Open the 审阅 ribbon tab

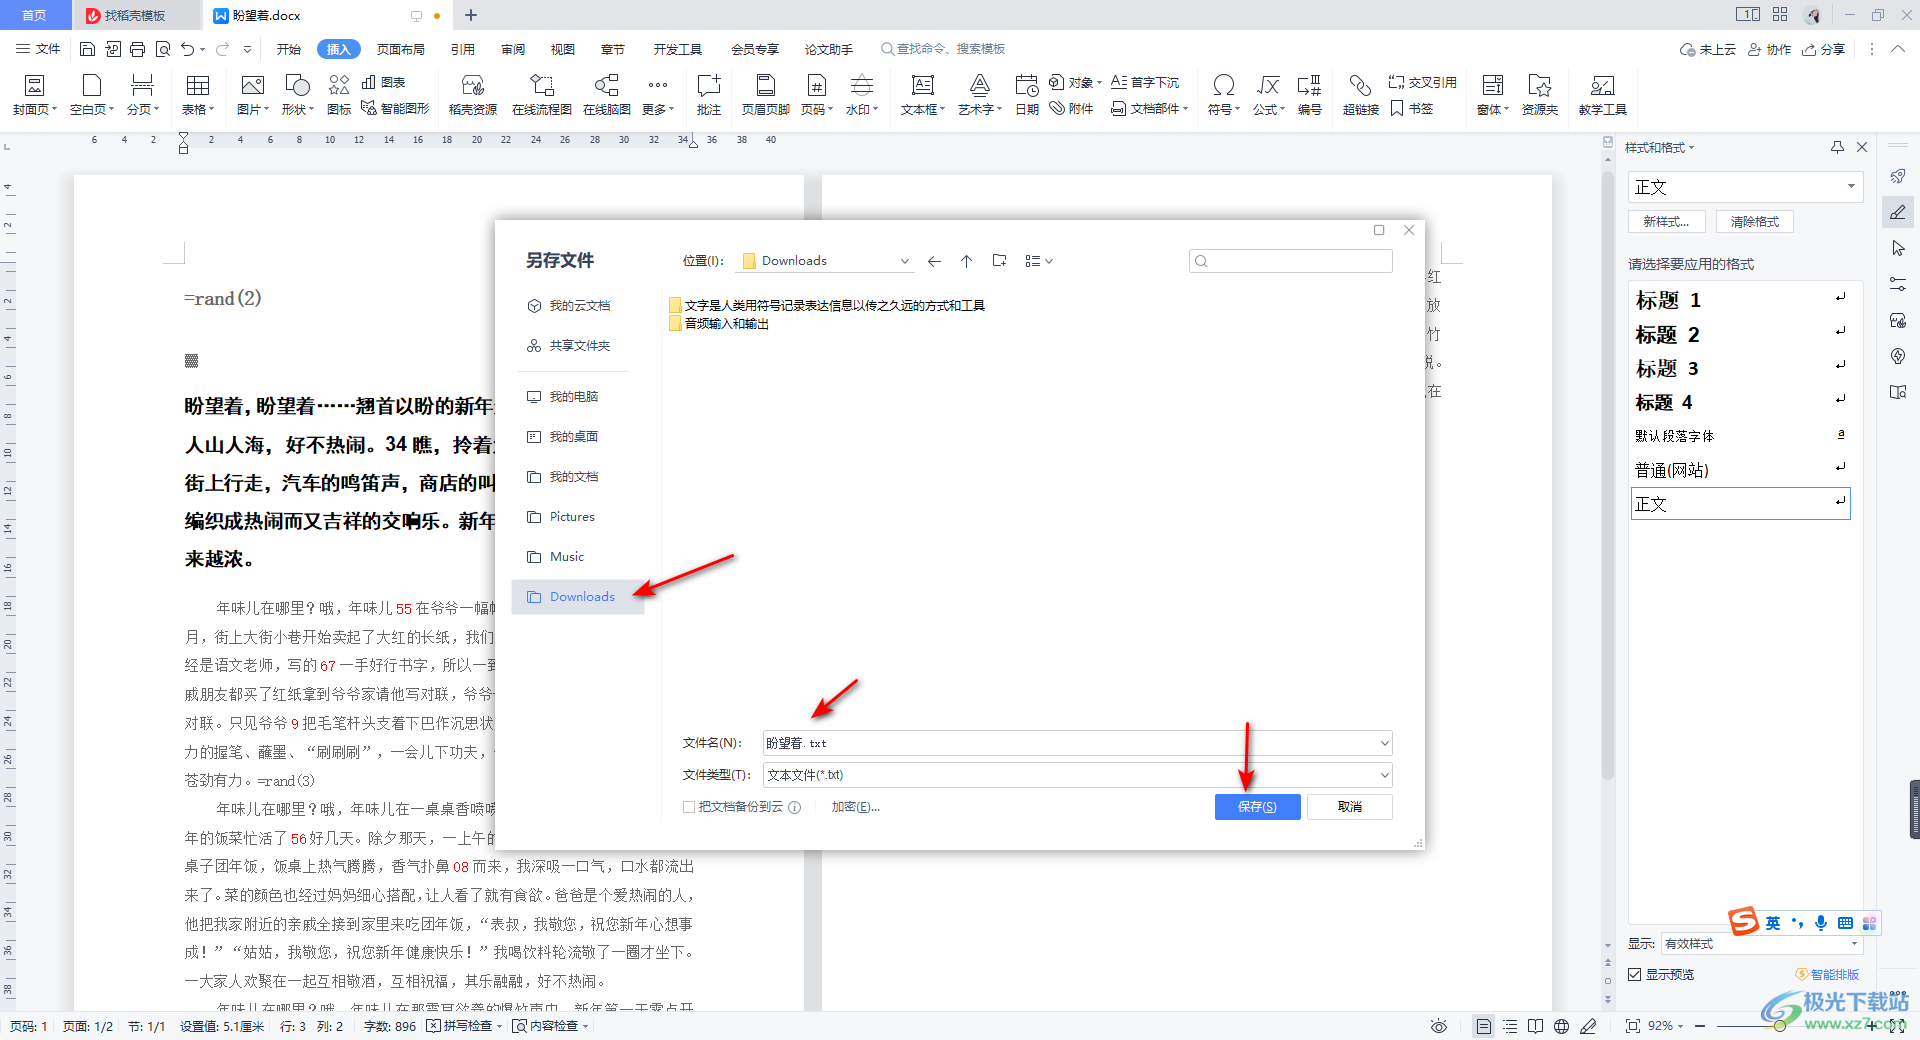click(513, 49)
